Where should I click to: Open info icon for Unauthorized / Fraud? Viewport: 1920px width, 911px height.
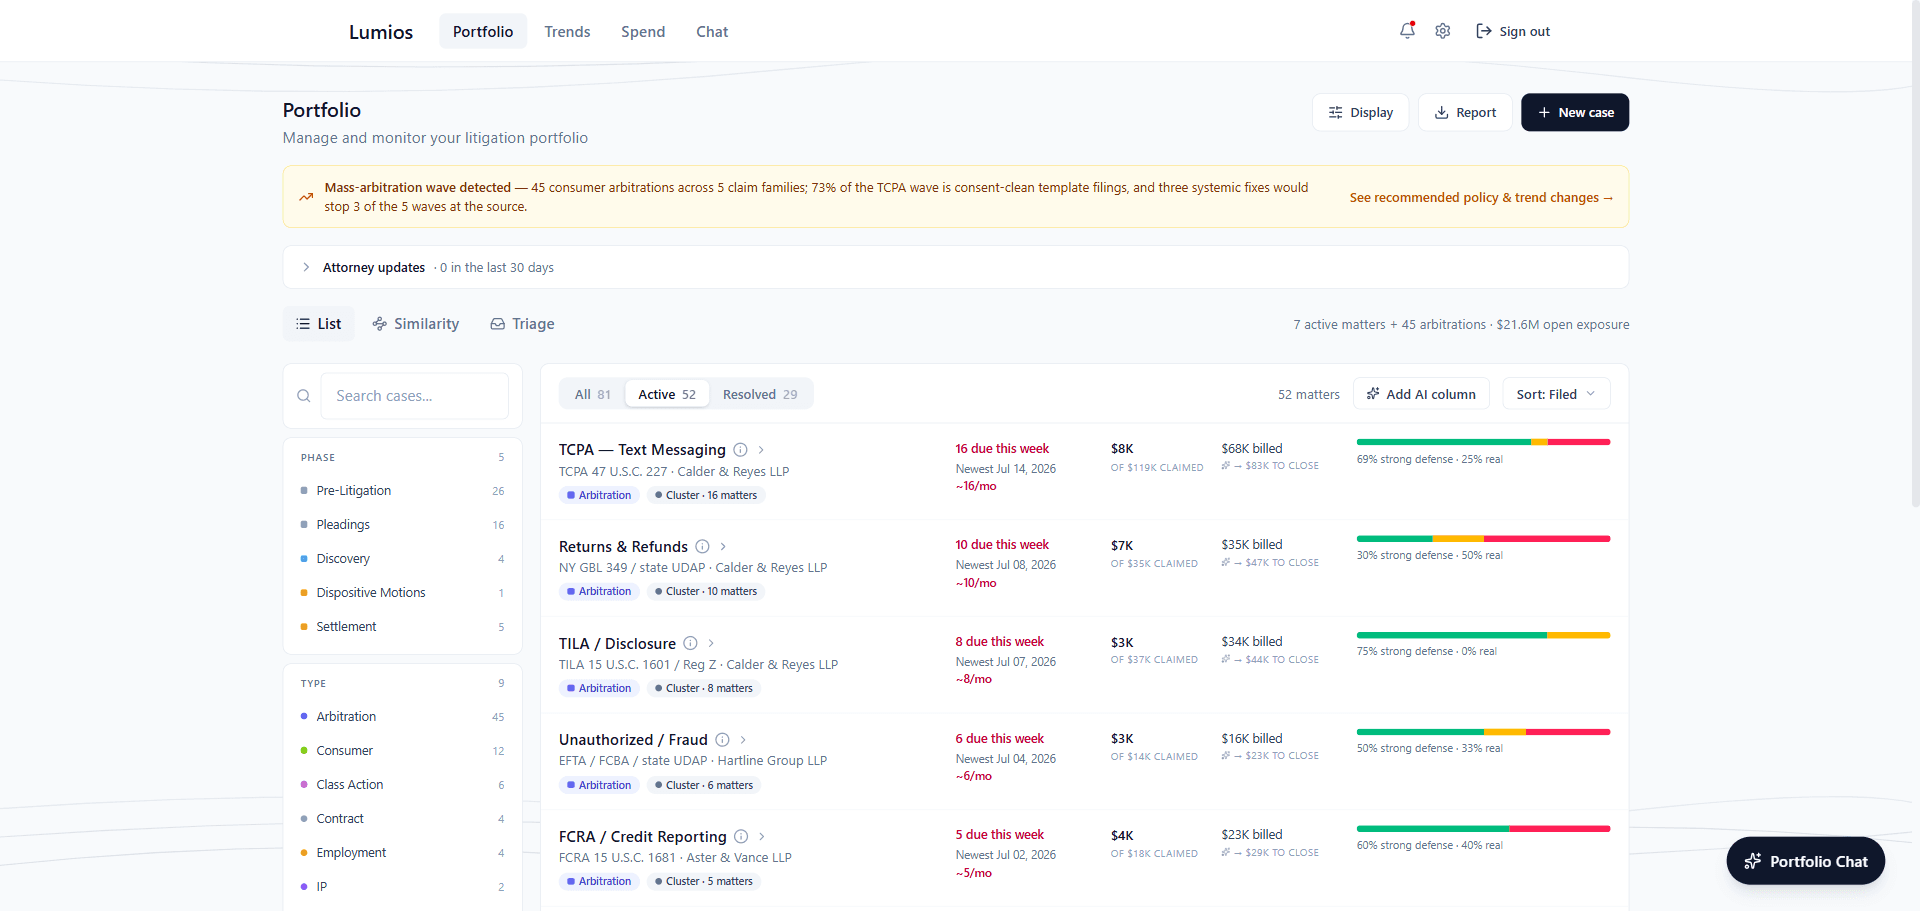[x=722, y=740]
